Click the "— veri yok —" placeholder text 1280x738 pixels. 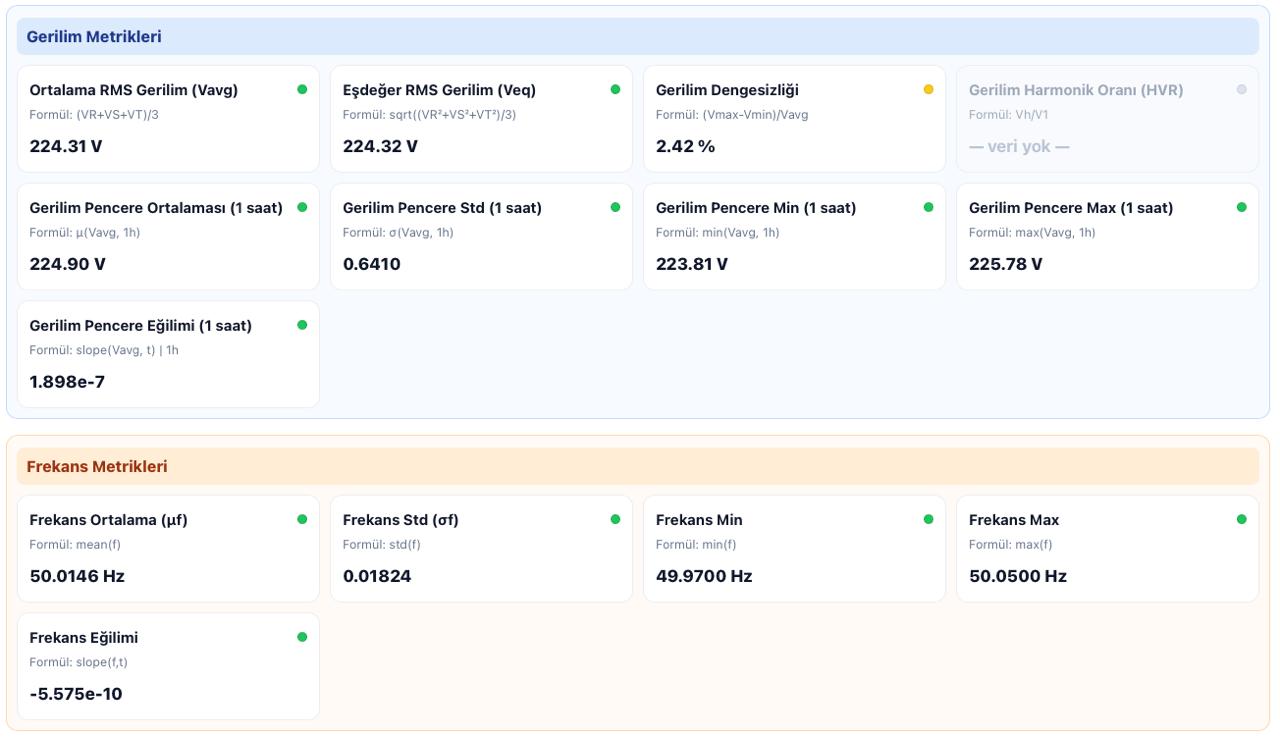pyautogui.click(x=1018, y=146)
